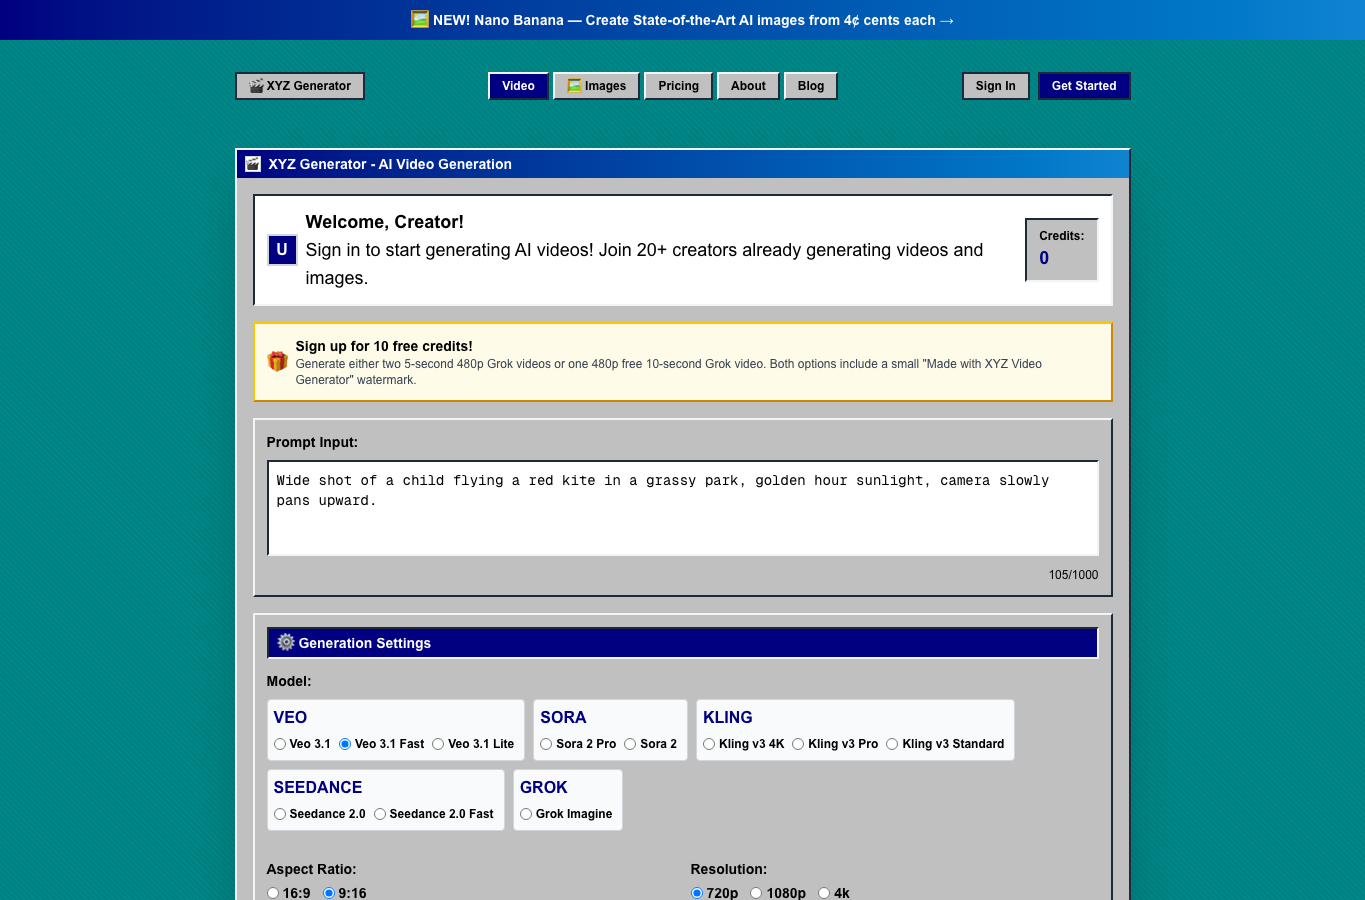
Task: Go to the Pricing page
Action: tap(678, 86)
